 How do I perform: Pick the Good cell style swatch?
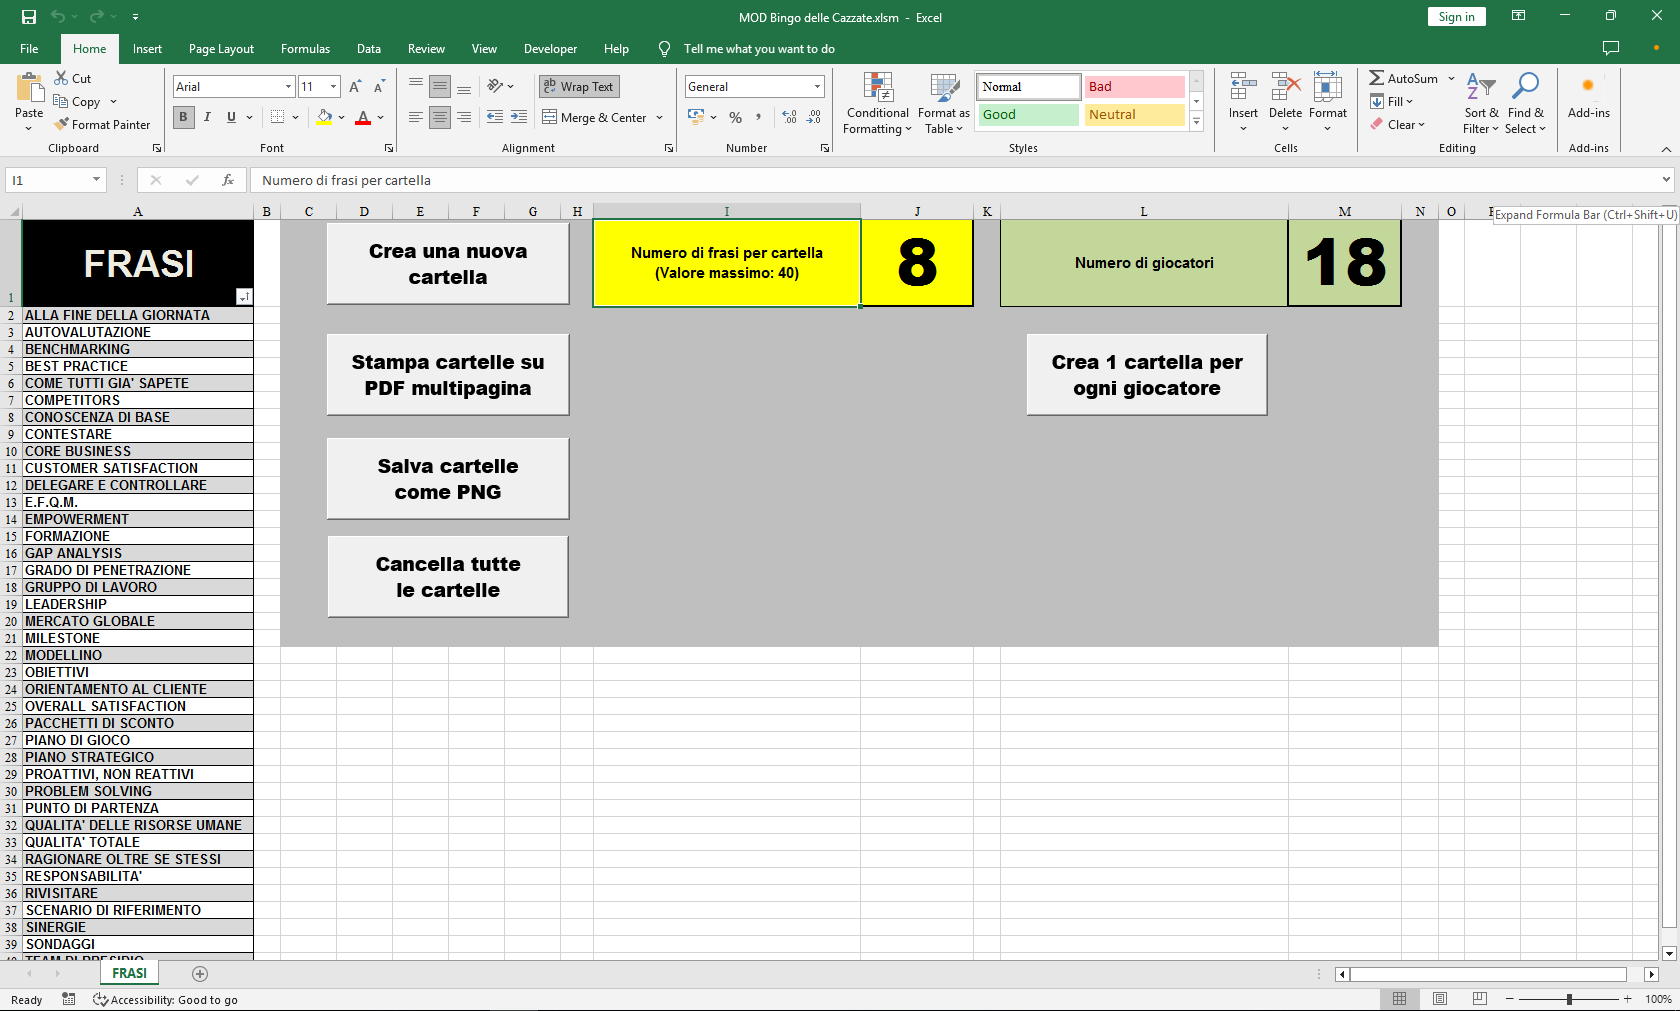[1028, 115]
